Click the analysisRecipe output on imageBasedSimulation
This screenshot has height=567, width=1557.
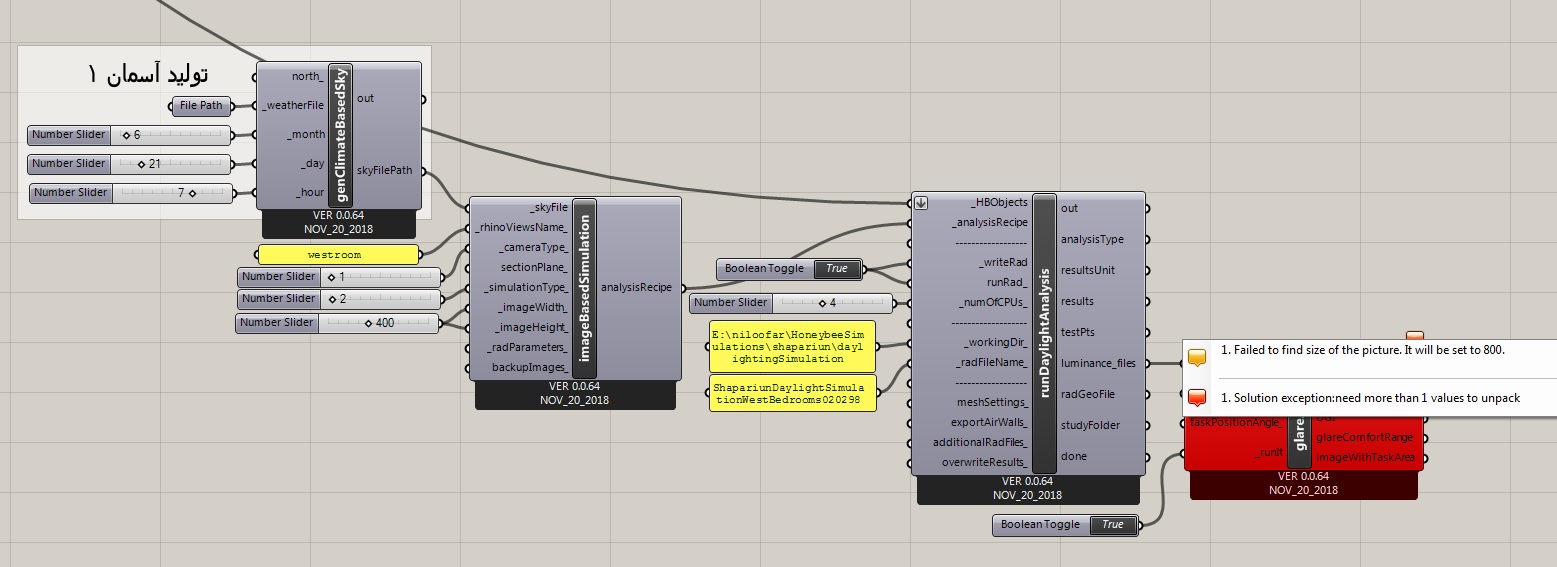[x=636, y=288]
